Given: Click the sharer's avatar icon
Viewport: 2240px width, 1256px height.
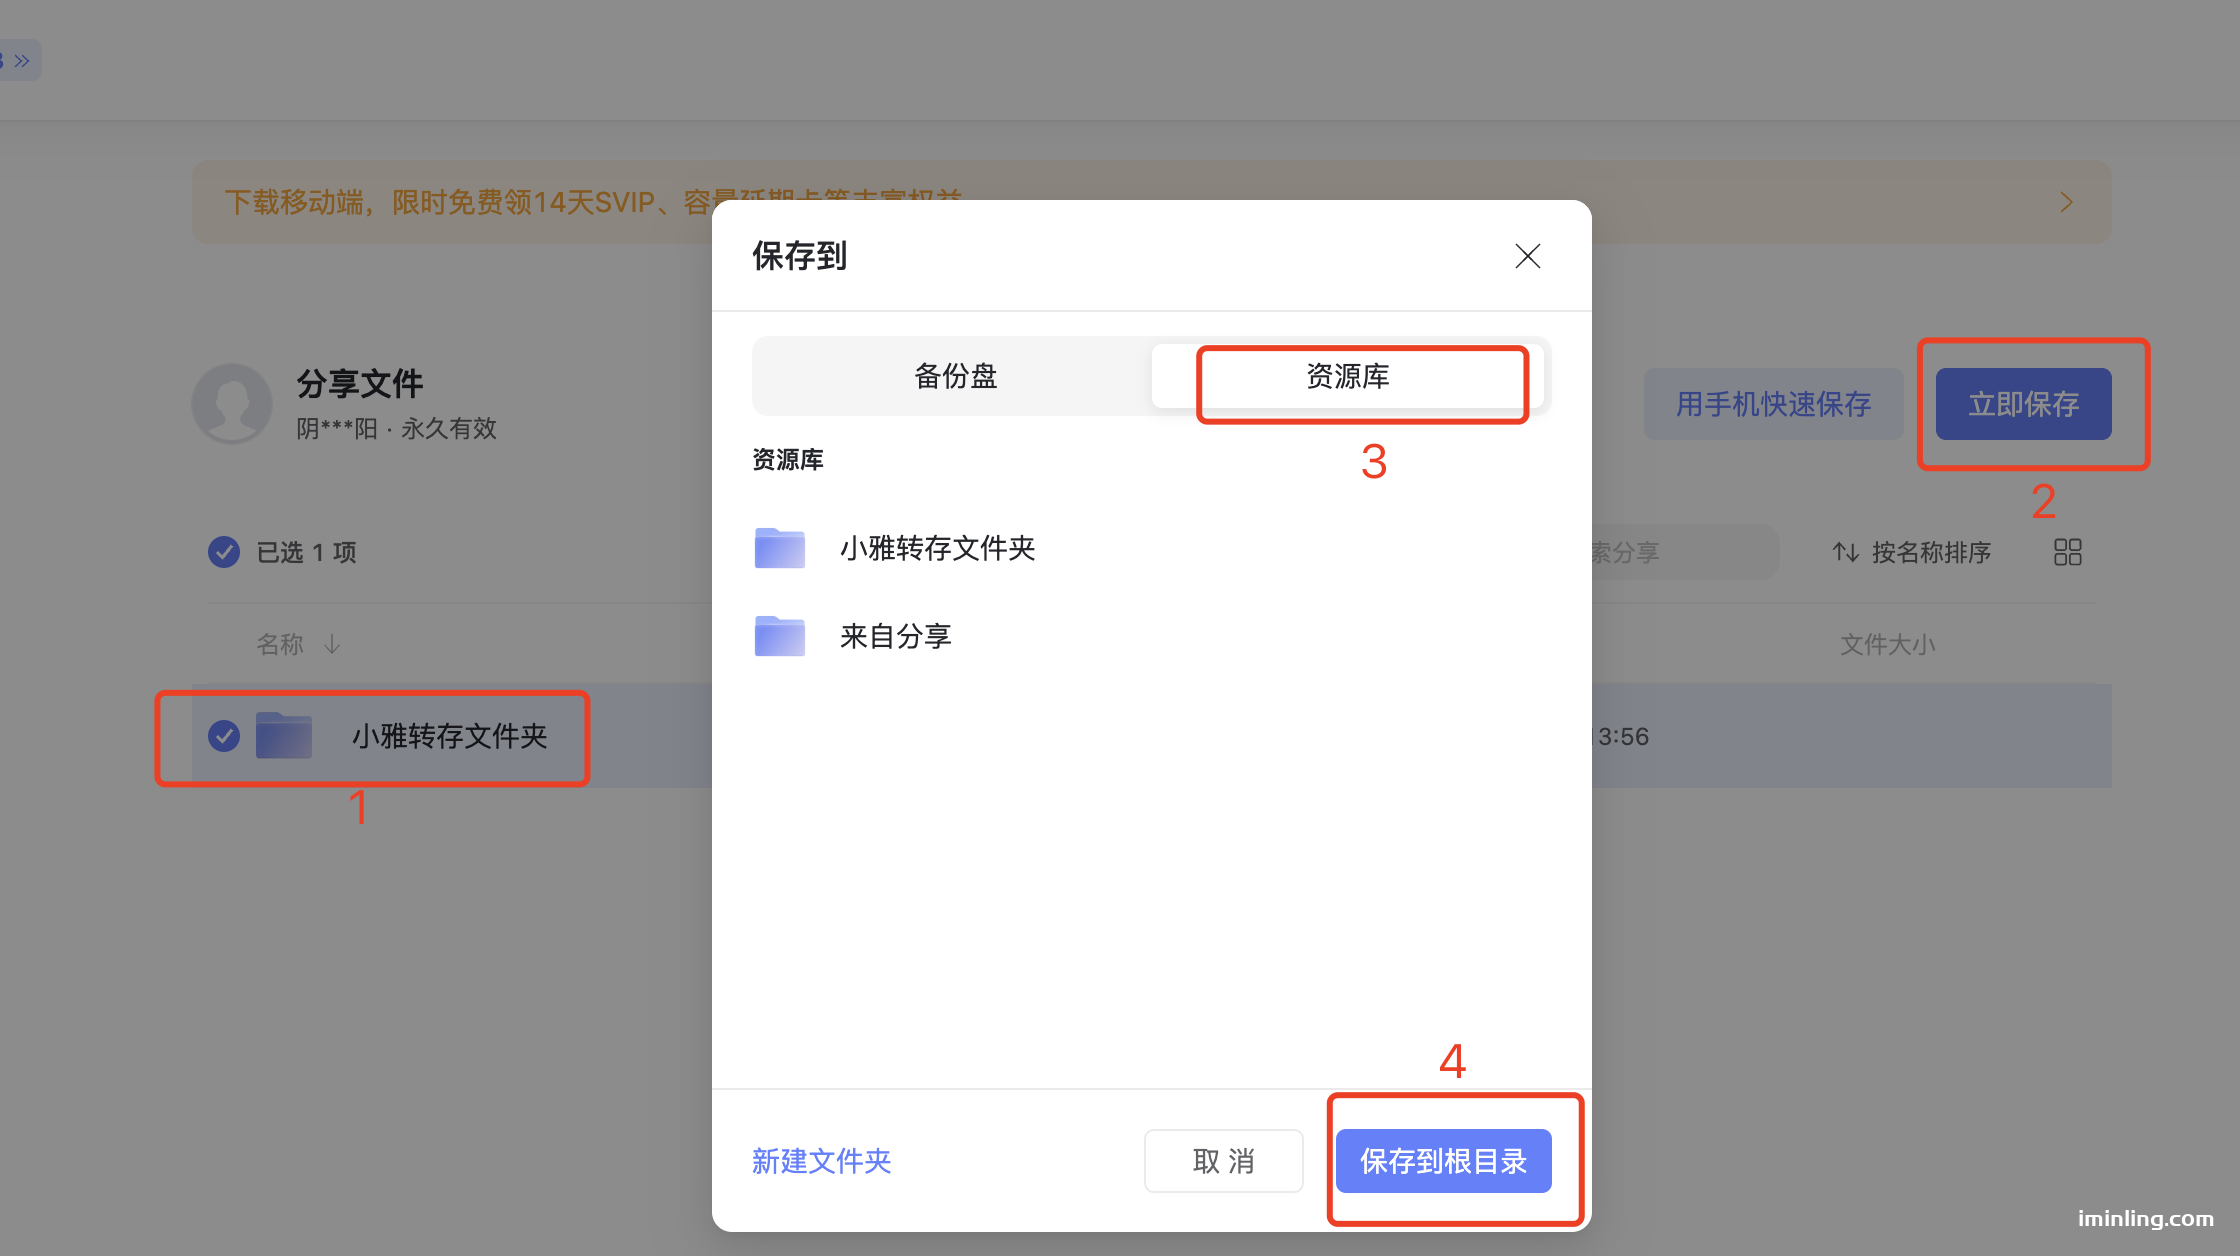Looking at the screenshot, I should [232, 404].
